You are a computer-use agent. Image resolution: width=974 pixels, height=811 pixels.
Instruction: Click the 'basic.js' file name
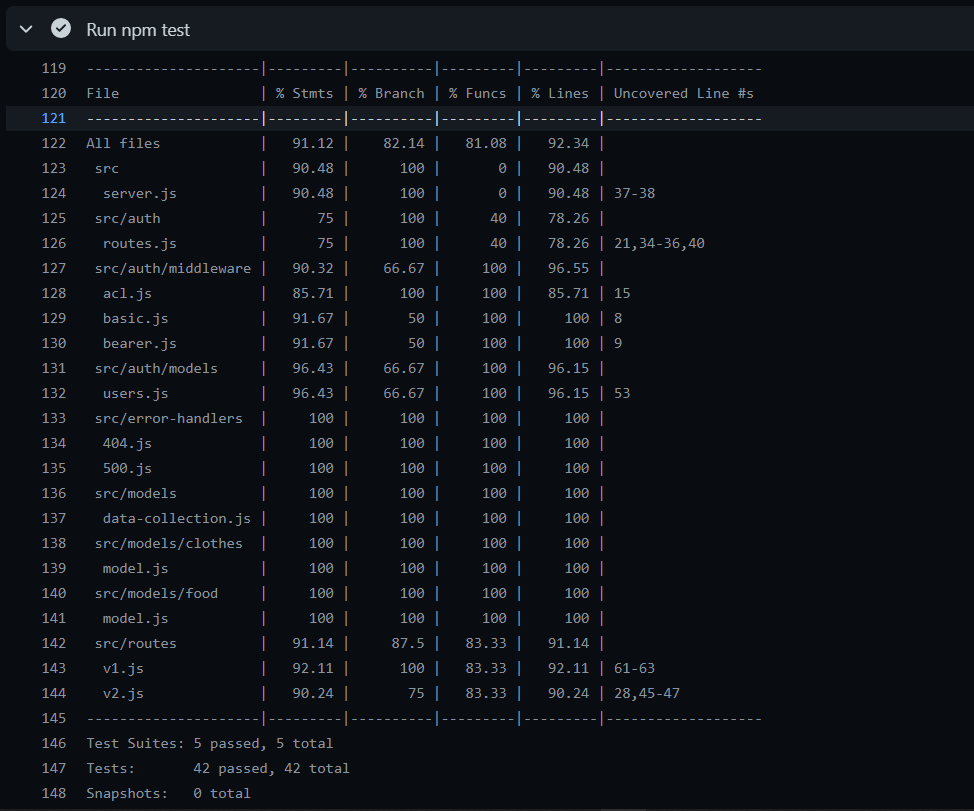coord(135,319)
